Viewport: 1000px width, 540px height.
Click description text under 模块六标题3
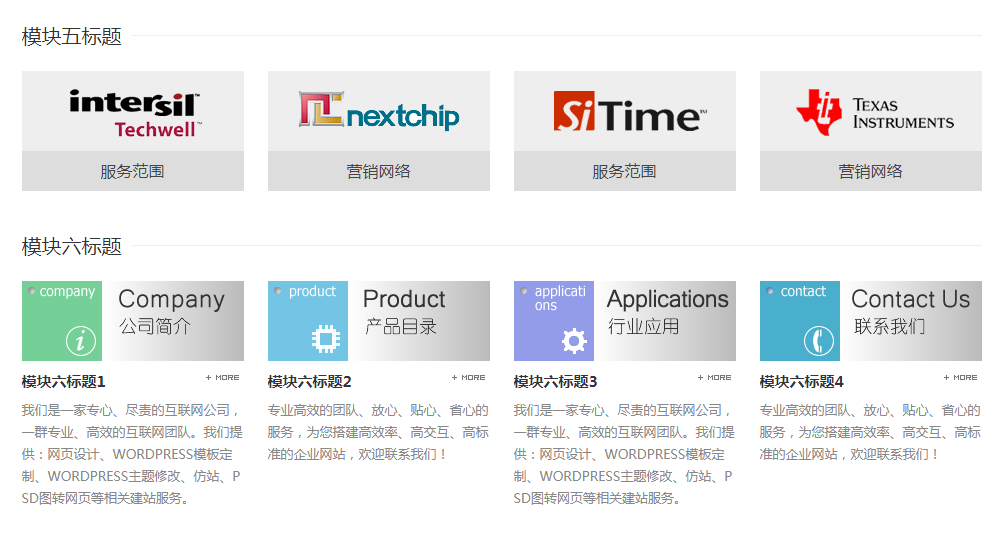625,454
